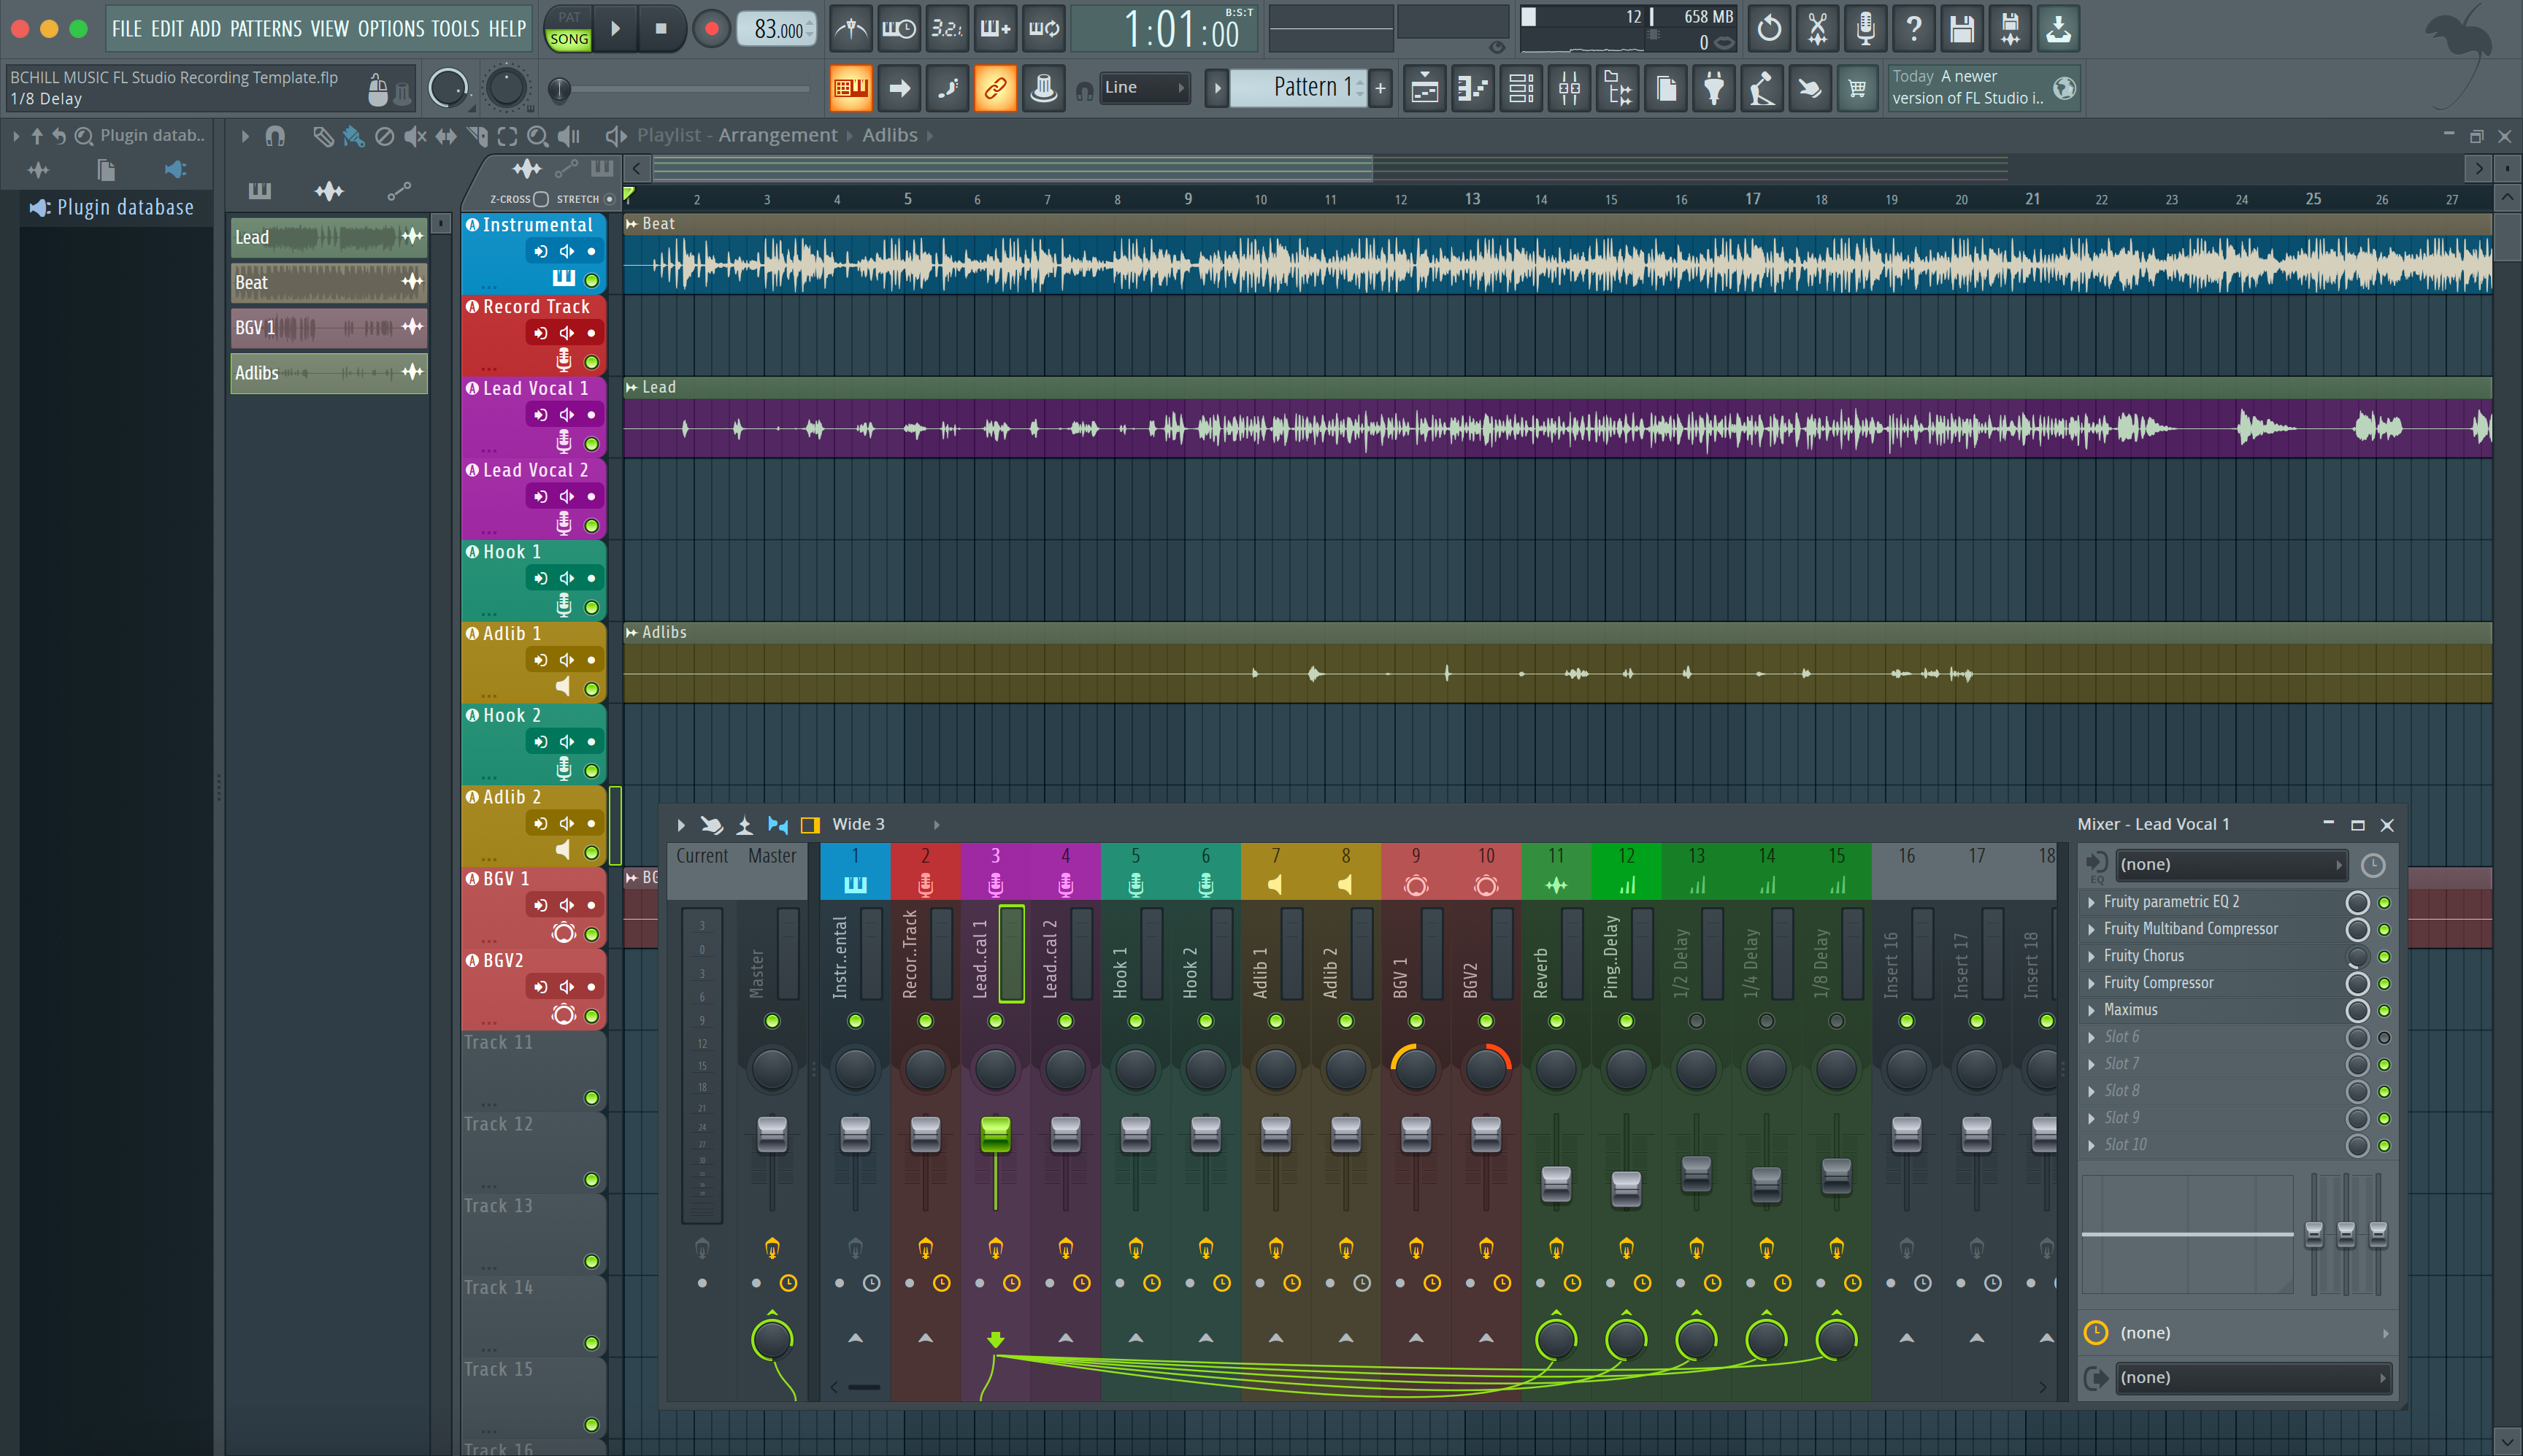
Task: Click the plus button next to Pattern 1
Action: click(1380, 88)
